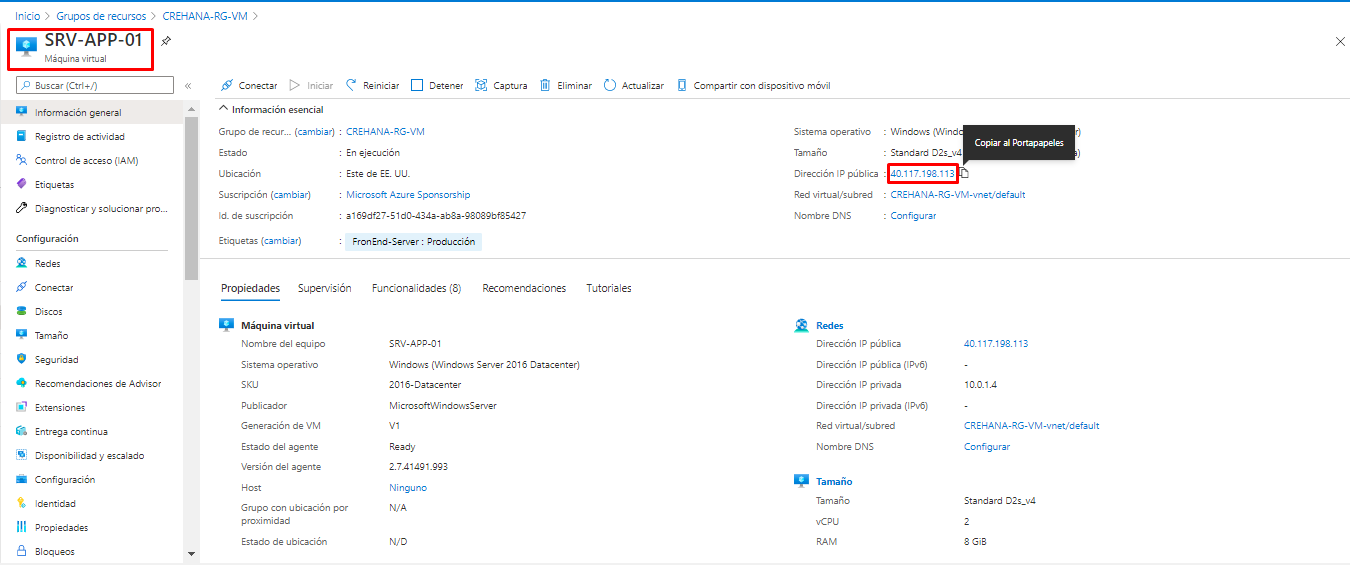Click the Identidad key icon

point(22,504)
